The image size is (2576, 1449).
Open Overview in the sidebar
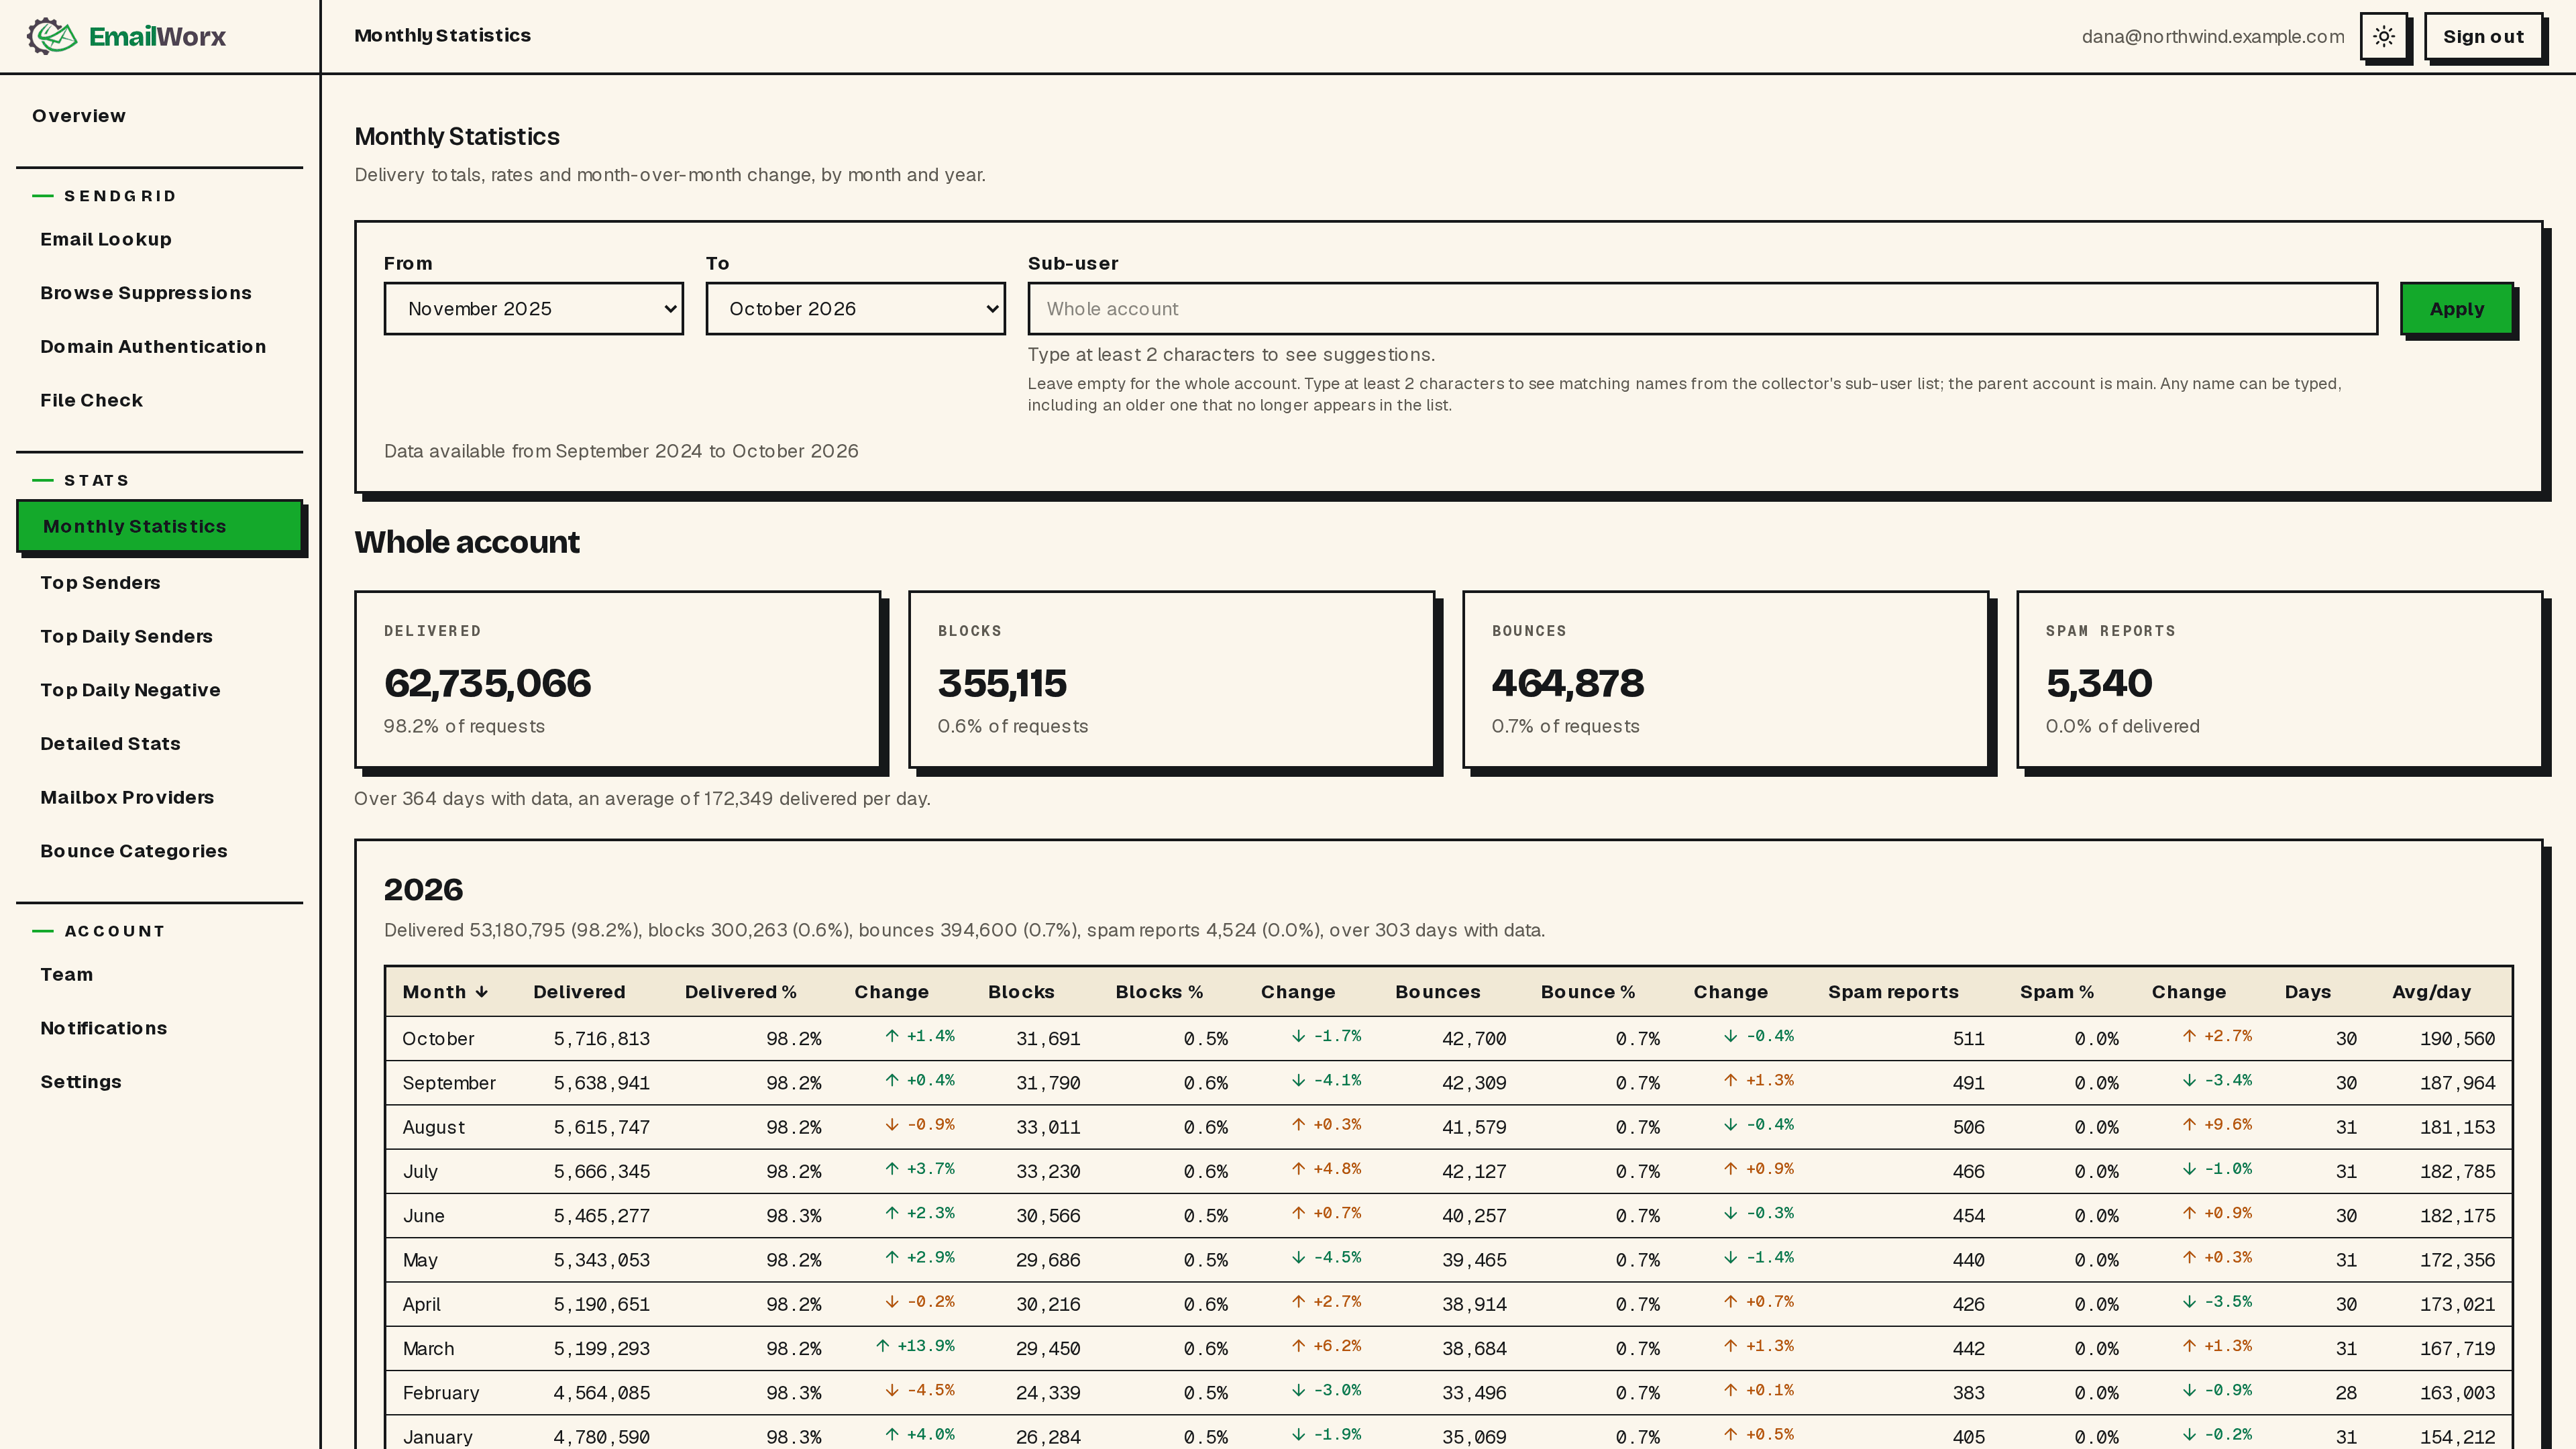click(79, 115)
